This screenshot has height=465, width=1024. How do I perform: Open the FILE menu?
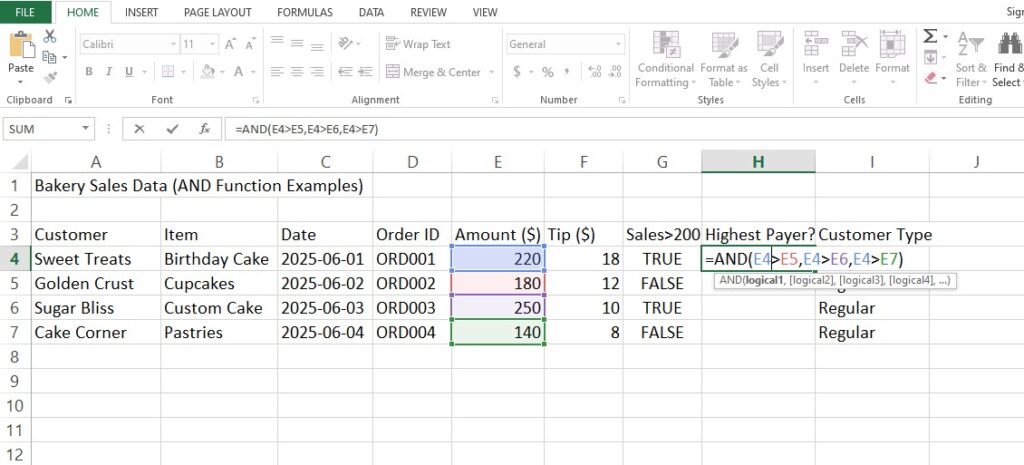pyautogui.click(x=26, y=12)
